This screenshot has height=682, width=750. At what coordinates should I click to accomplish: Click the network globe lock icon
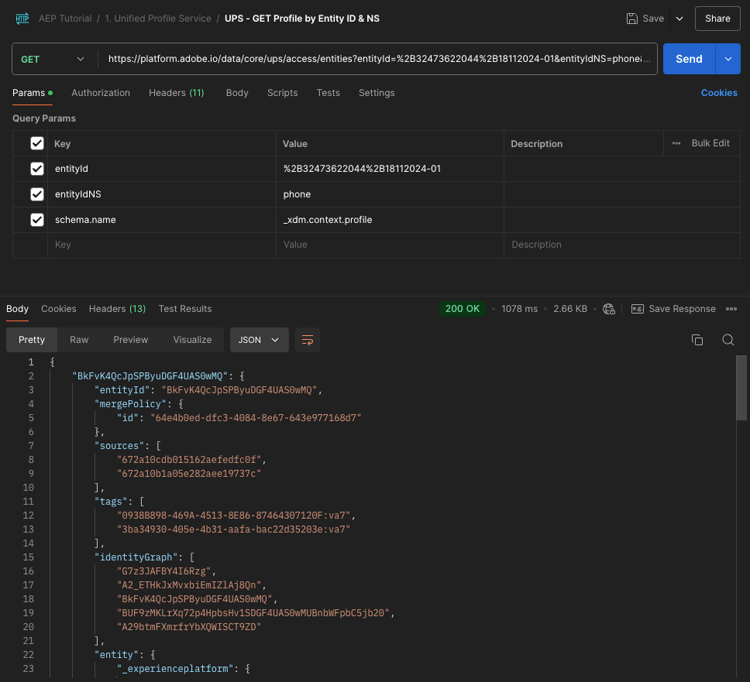(608, 309)
